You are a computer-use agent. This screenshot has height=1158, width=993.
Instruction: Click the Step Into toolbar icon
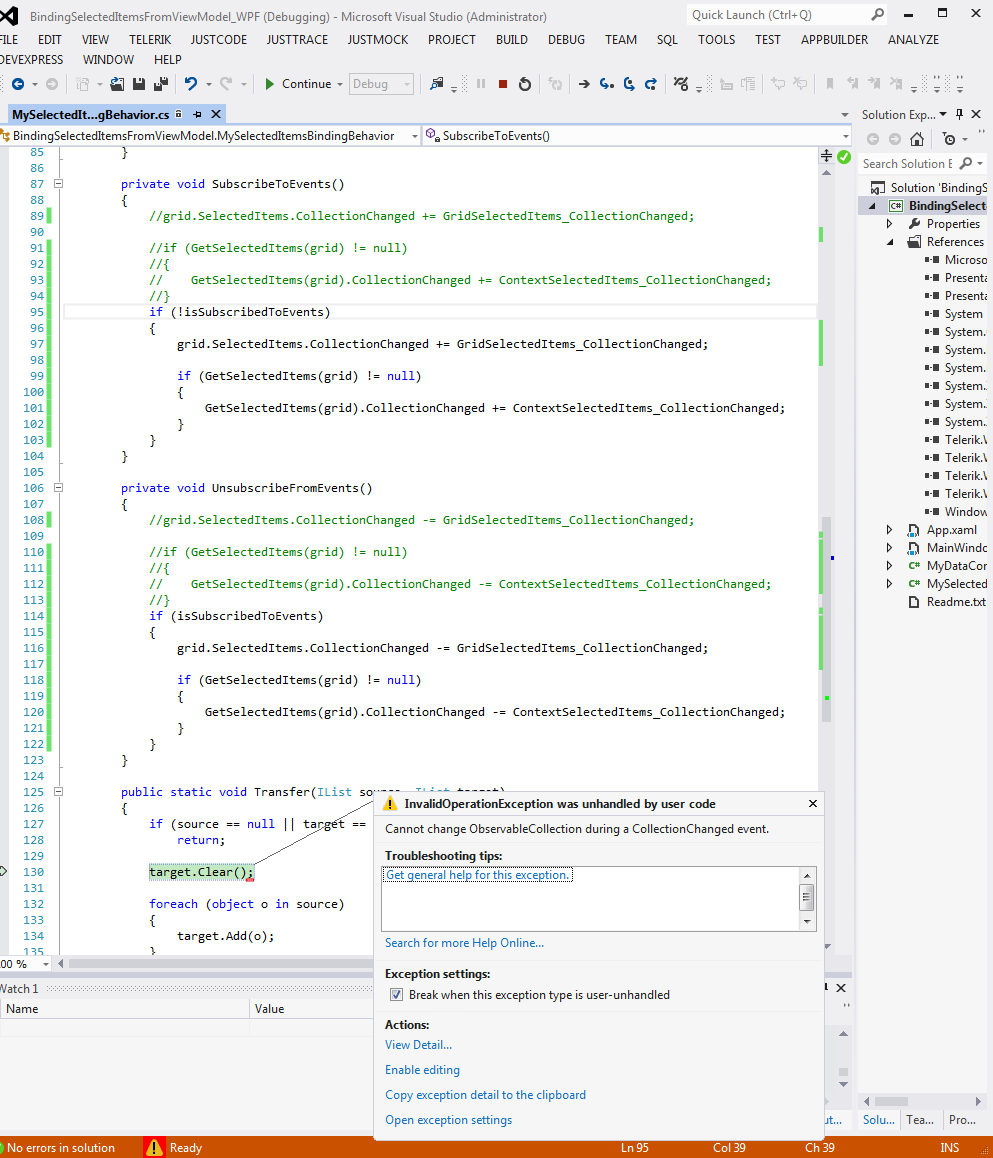point(607,84)
